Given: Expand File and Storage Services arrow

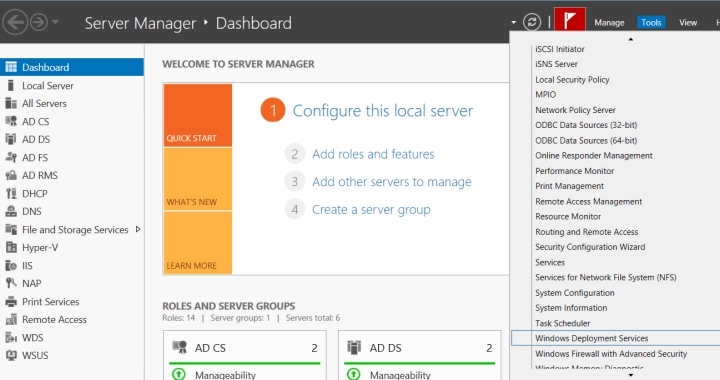Looking at the screenshot, I should pyautogui.click(x=138, y=229).
